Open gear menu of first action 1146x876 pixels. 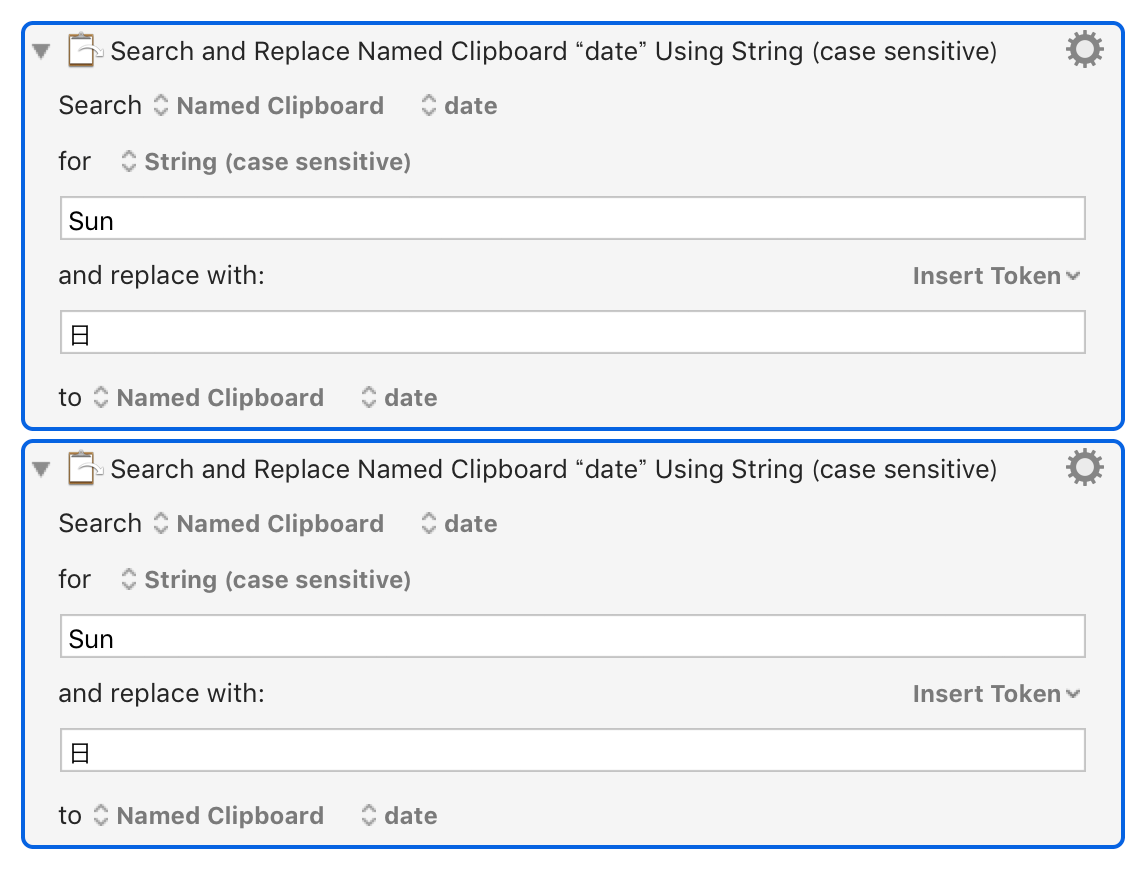tap(1085, 50)
